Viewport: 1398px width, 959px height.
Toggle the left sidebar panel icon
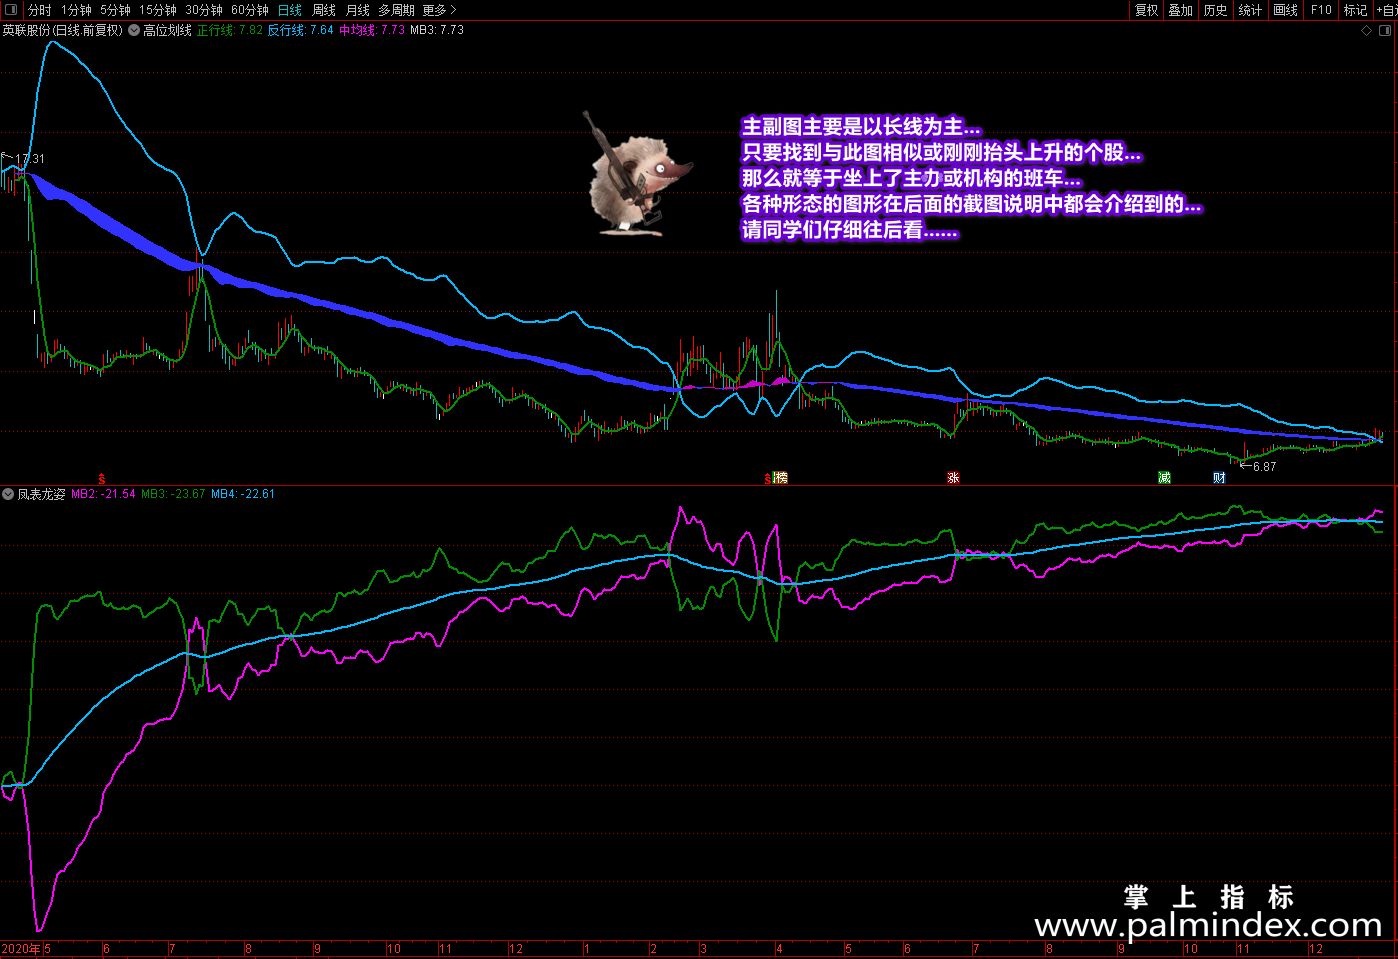click(11, 10)
